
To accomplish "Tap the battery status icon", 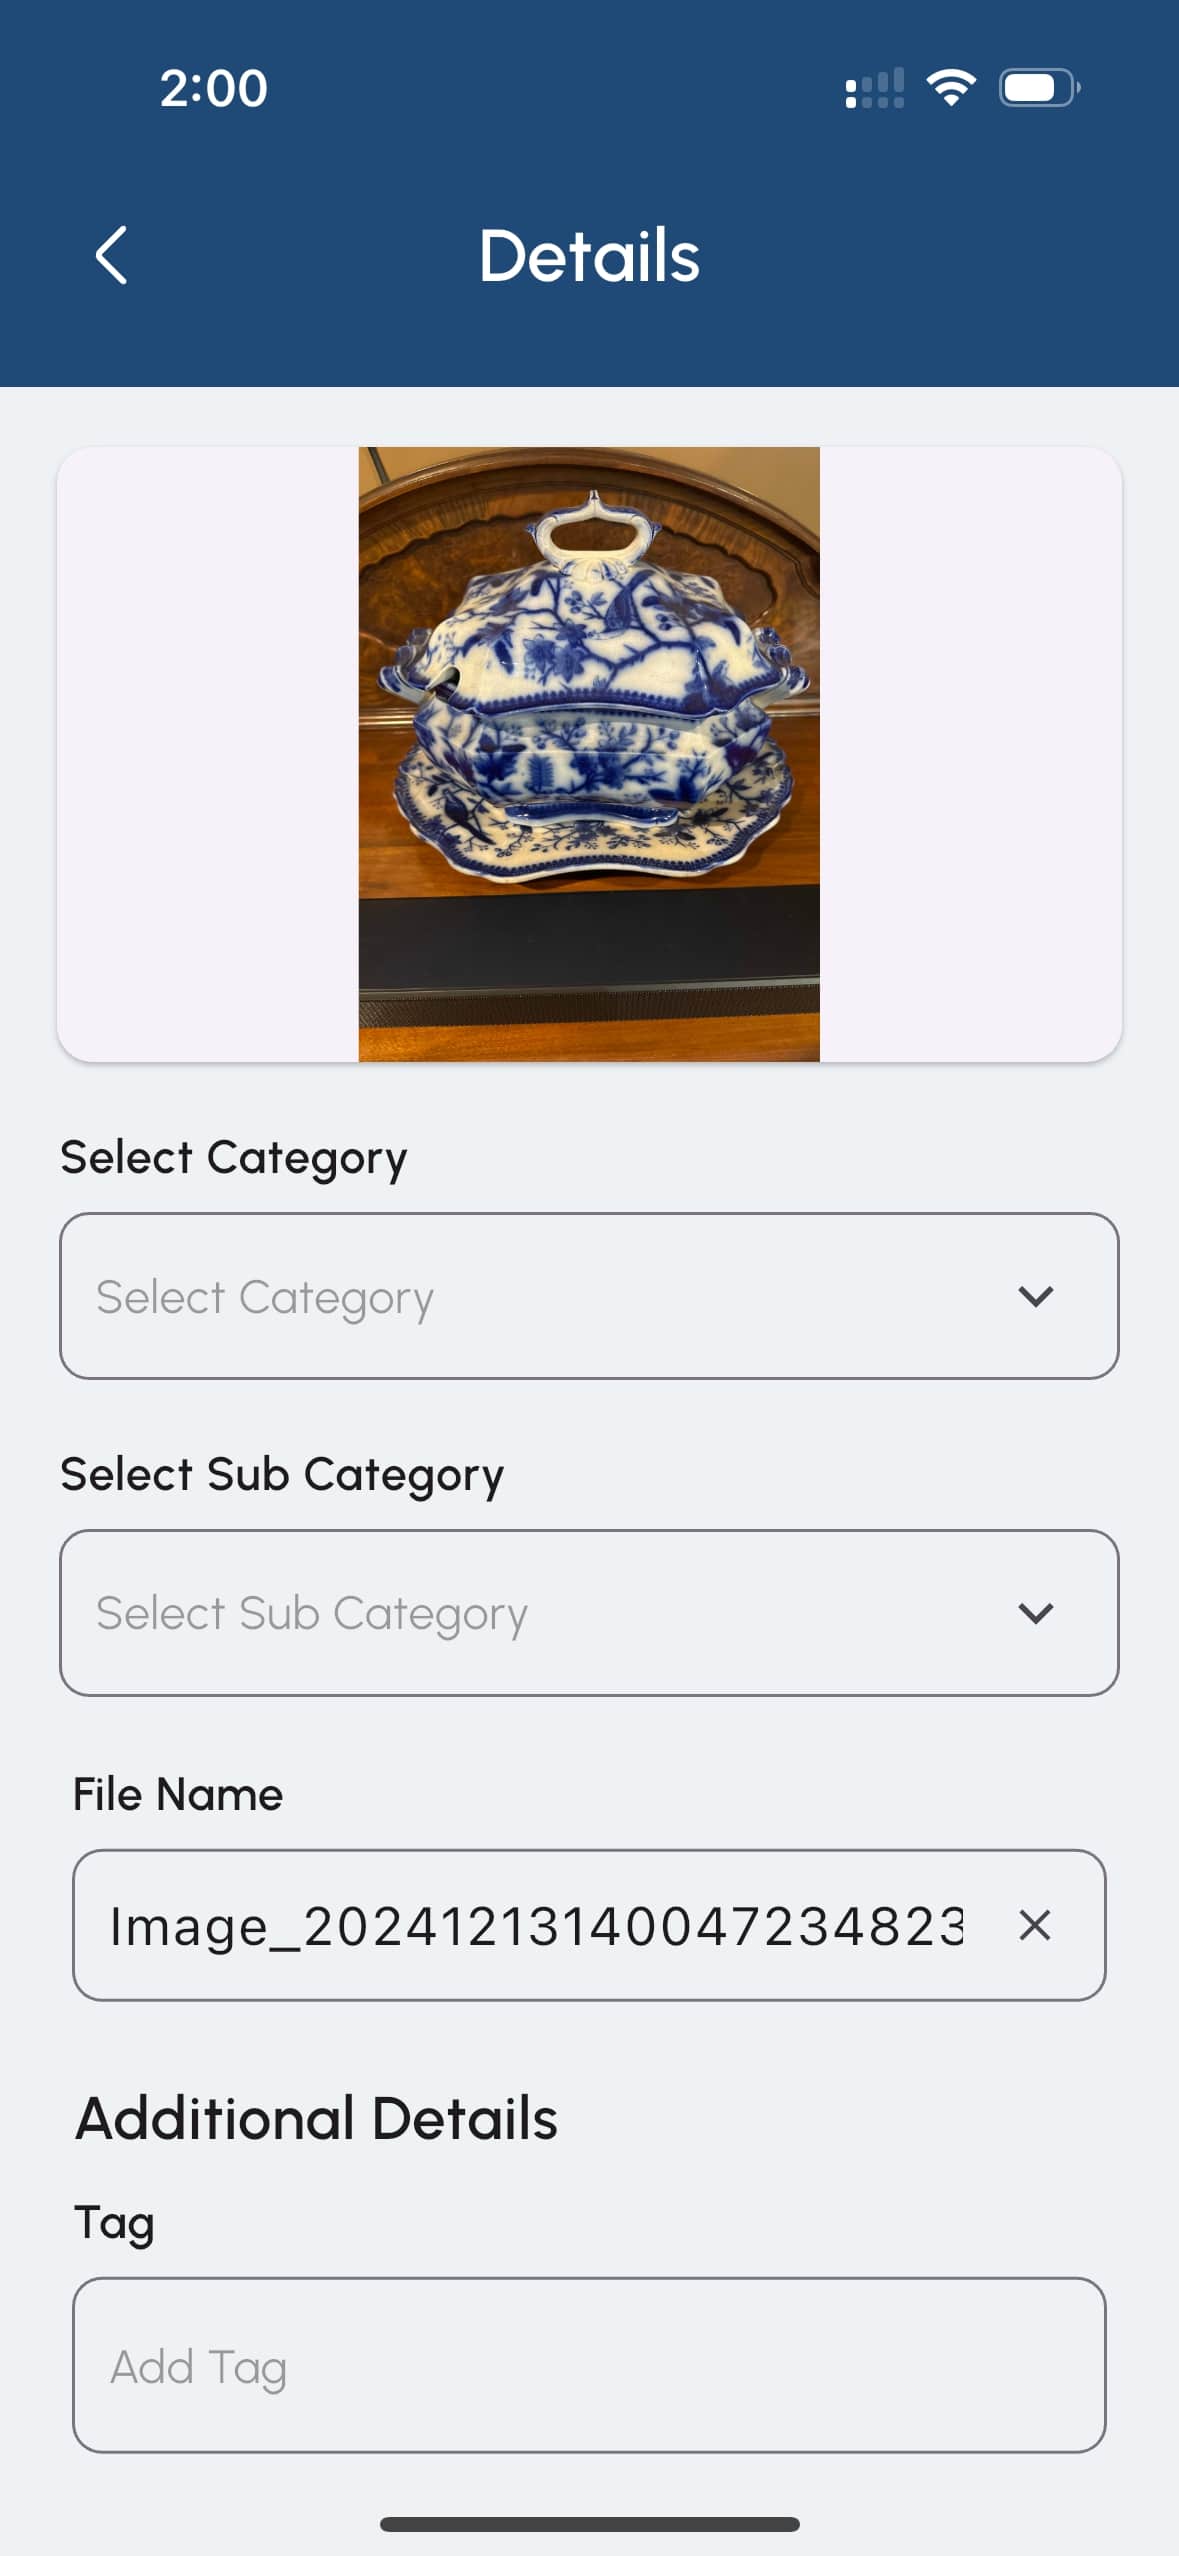I will 1038,88.
